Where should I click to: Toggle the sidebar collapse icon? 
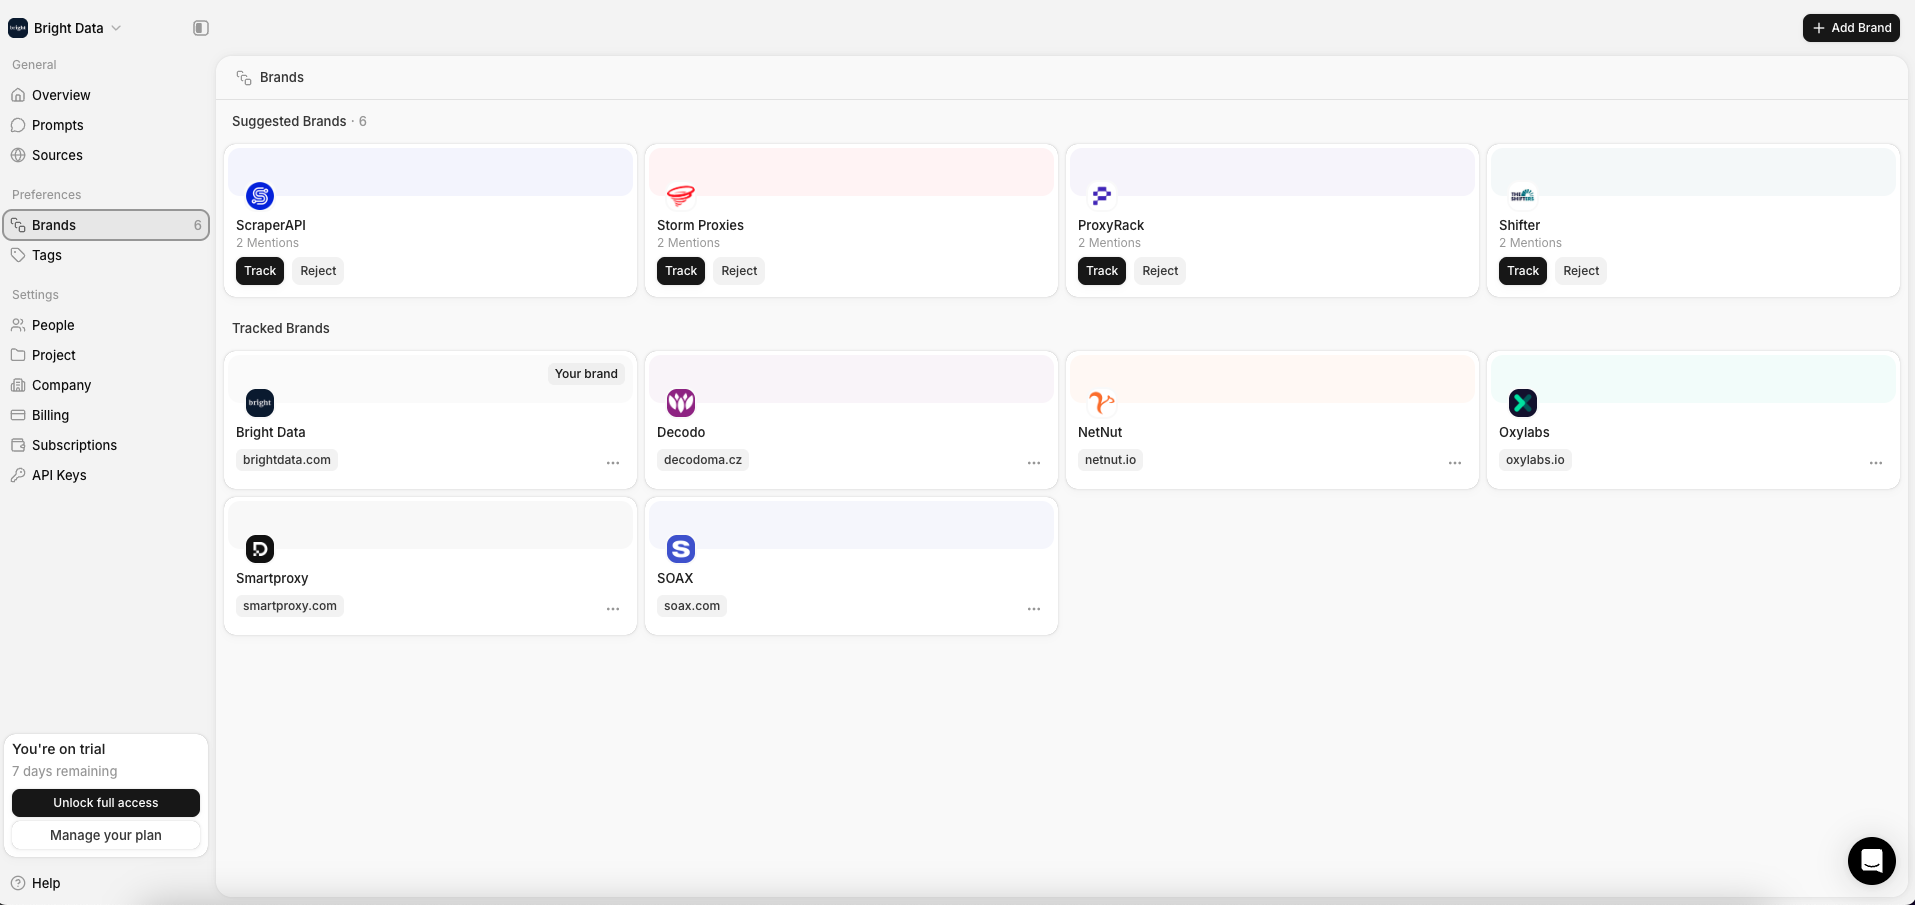click(201, 28)
